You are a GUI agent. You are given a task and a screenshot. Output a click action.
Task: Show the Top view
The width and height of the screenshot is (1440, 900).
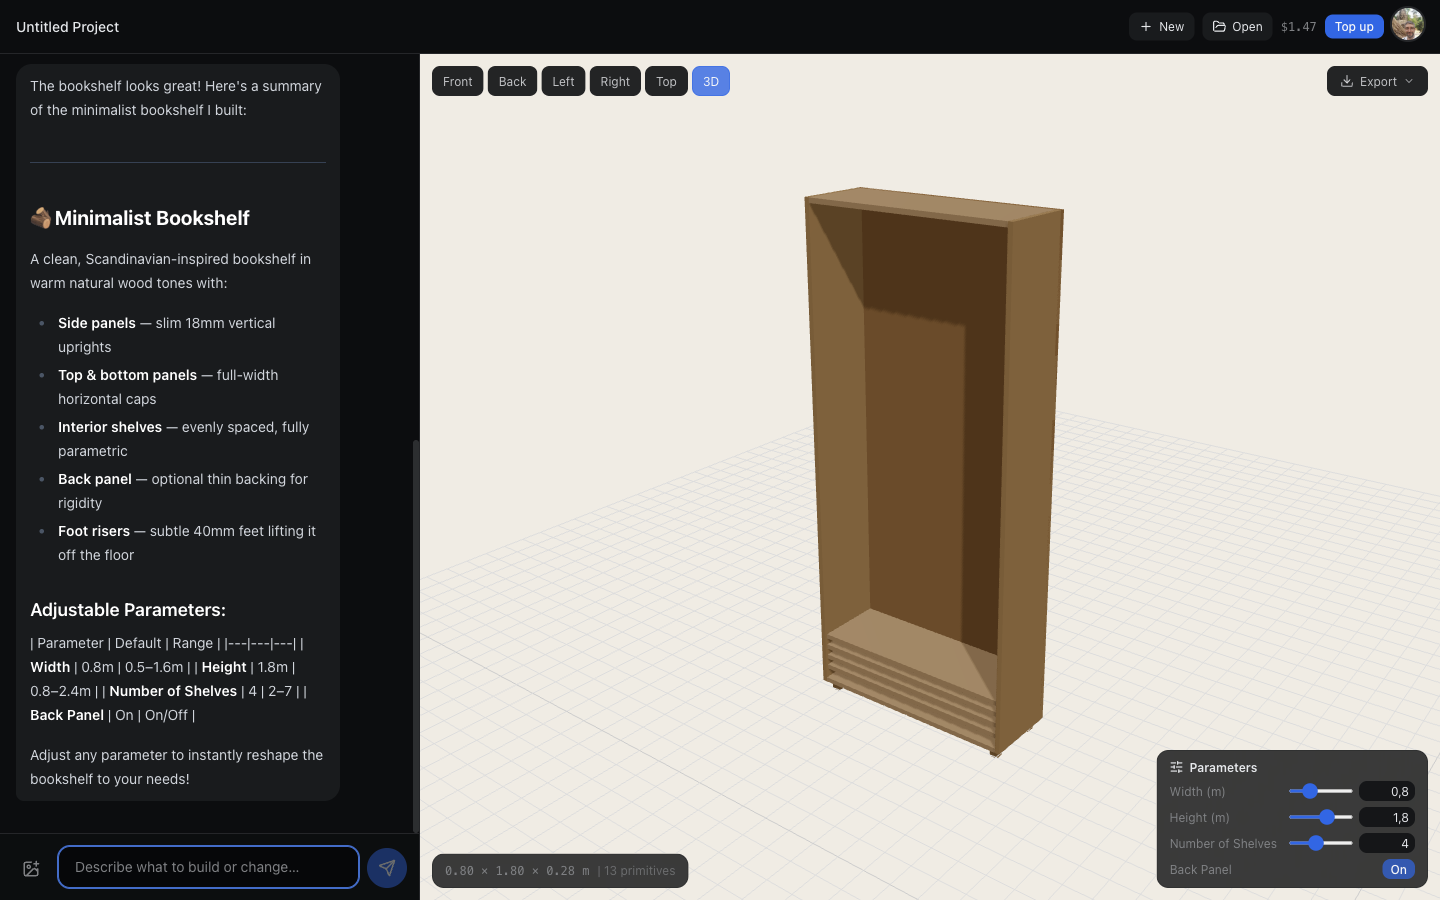666,82
